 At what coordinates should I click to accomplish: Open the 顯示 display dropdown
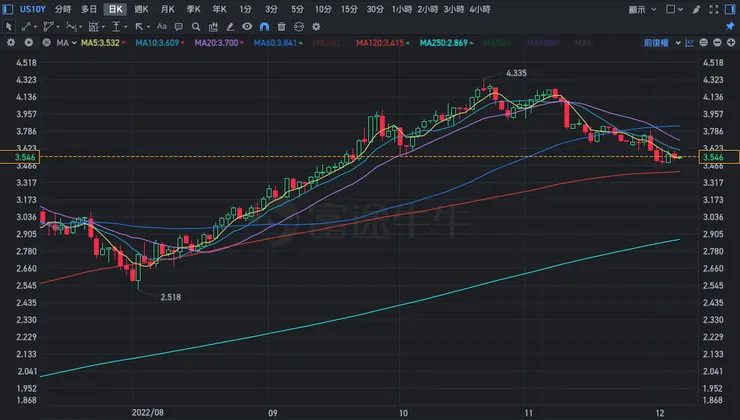point(642,9)
